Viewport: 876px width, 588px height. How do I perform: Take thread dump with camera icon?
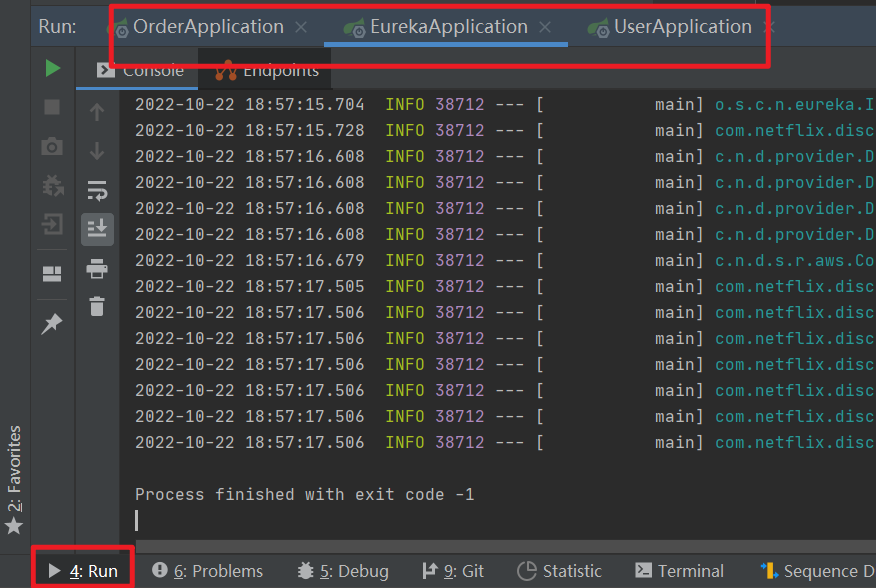(52, 146)
